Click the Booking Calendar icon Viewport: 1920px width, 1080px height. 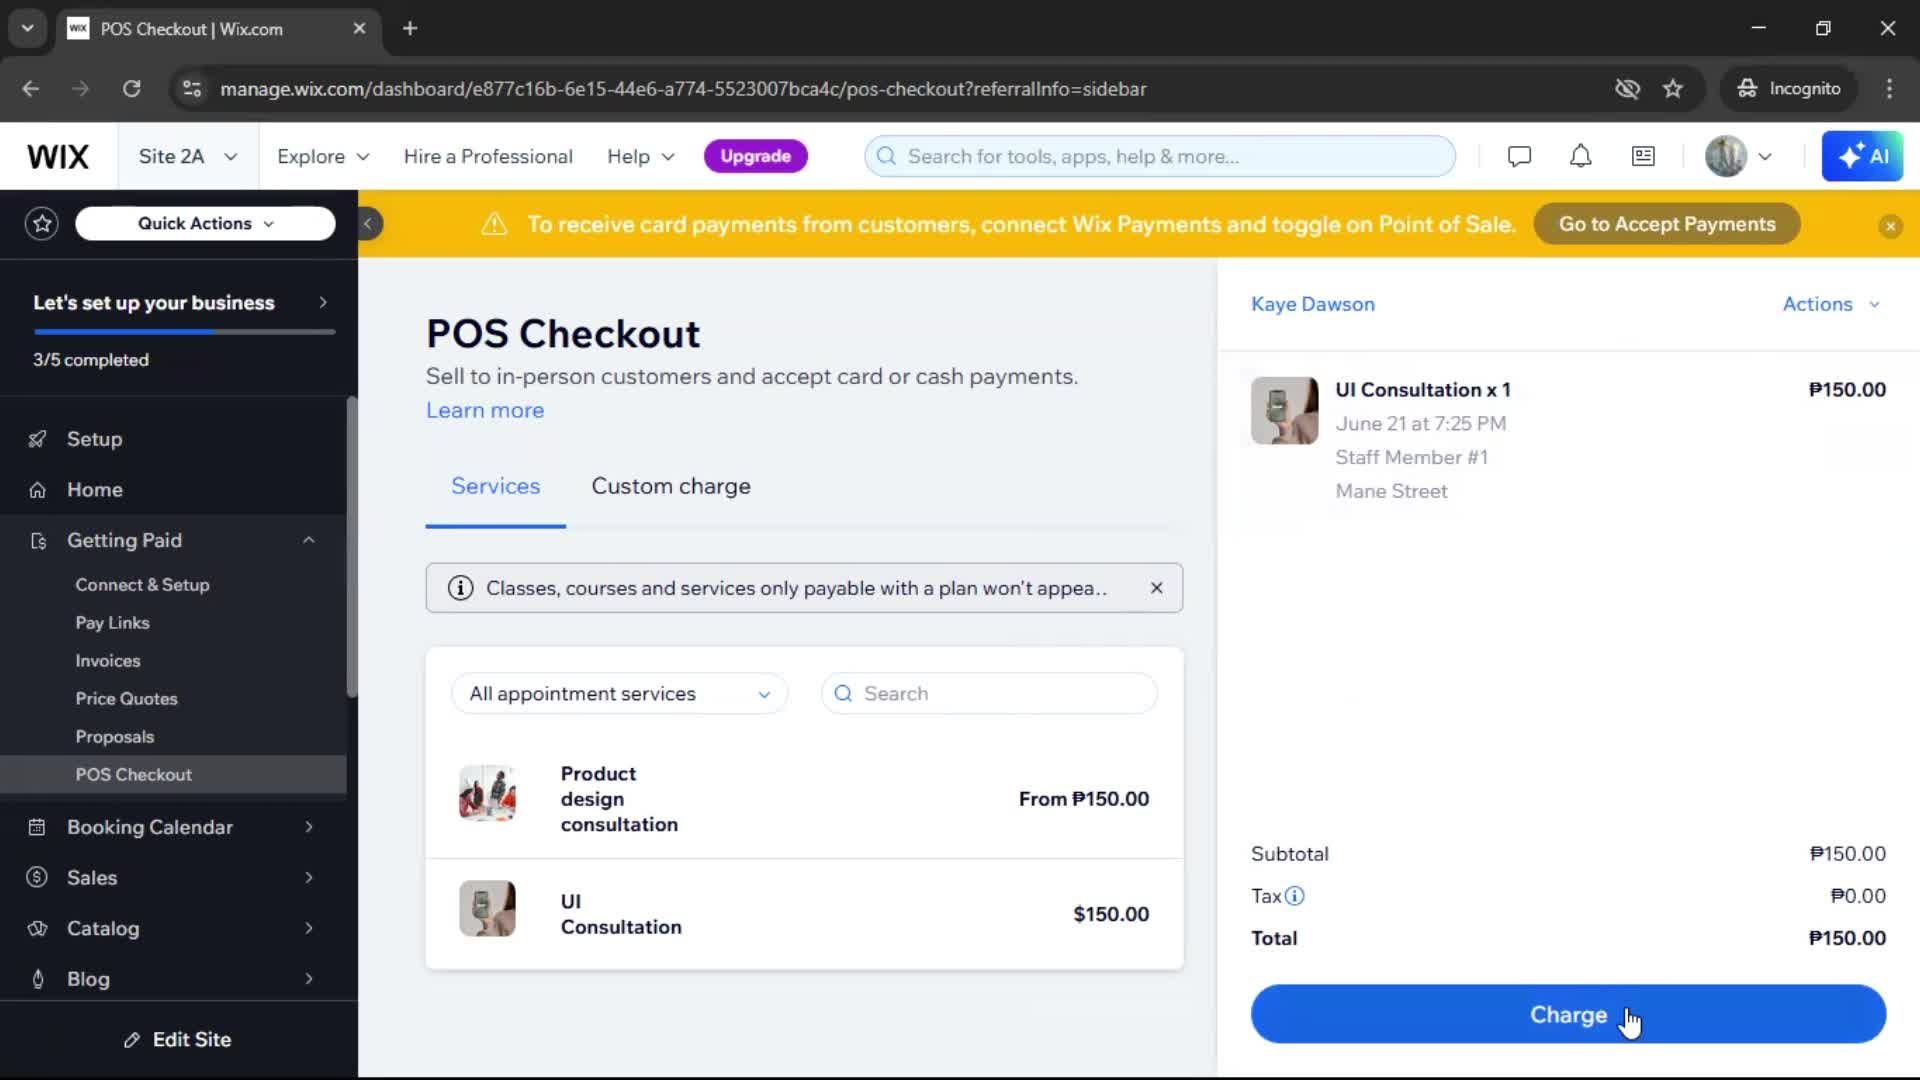pyautogui.click(x=37, y=827)
